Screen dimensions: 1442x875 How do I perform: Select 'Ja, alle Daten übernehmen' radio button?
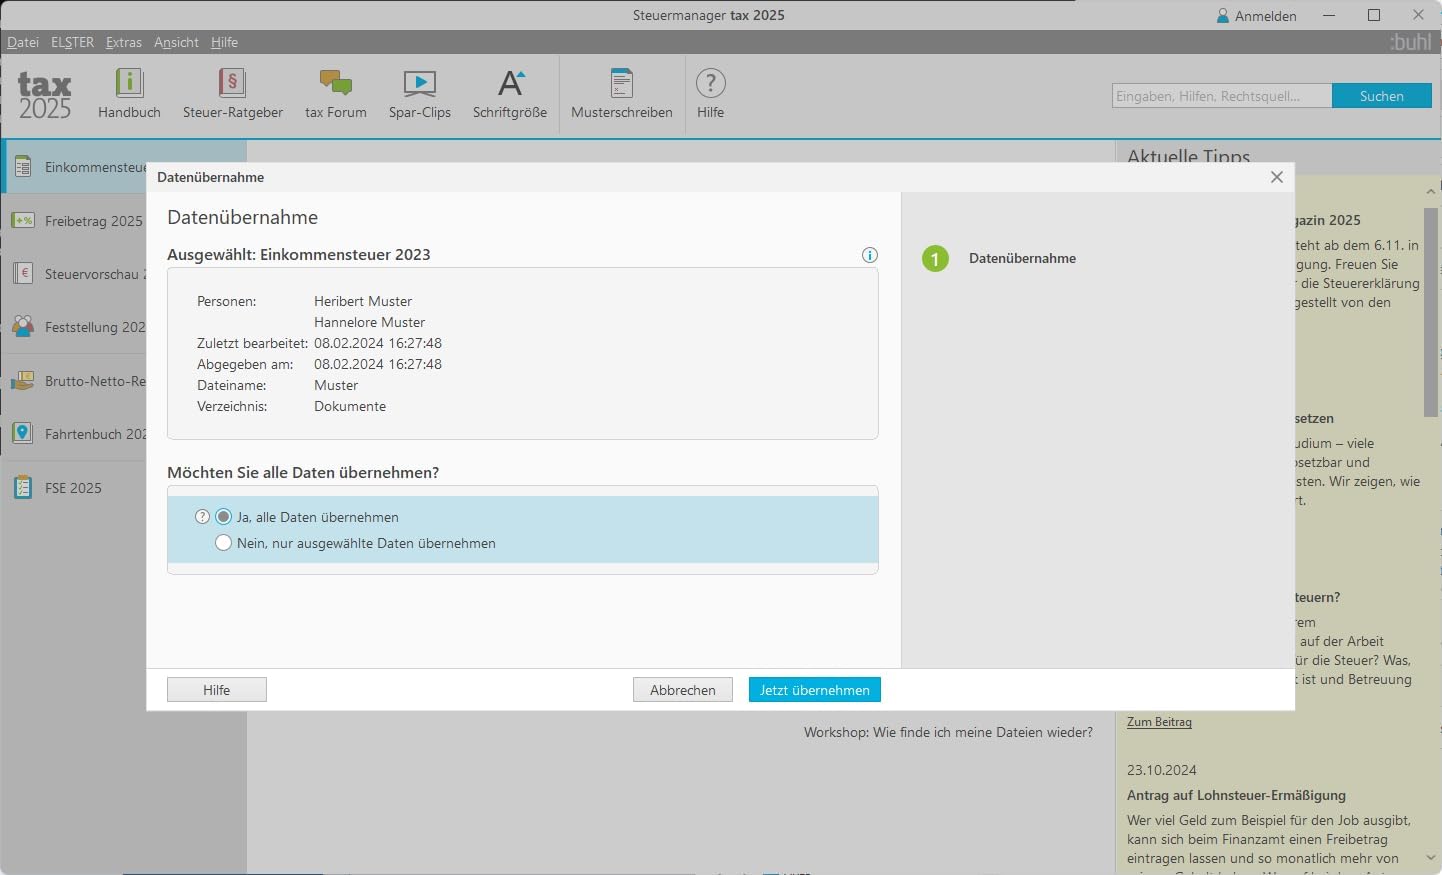pos(223,517)
